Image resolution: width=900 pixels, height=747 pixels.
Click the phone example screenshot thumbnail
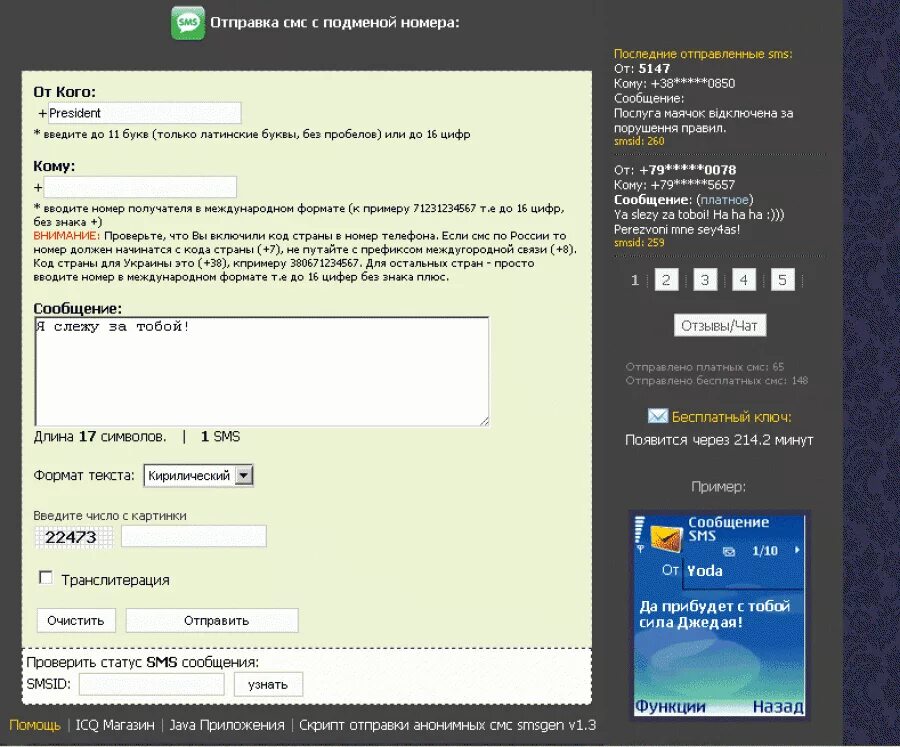click(719, 614)
